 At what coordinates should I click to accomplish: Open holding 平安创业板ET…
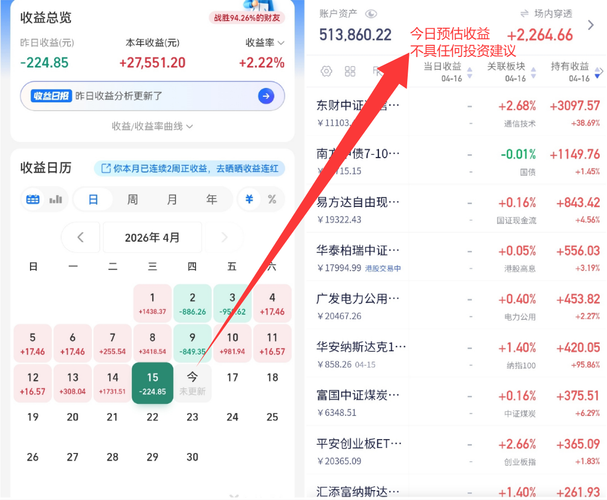pos(457,451)
